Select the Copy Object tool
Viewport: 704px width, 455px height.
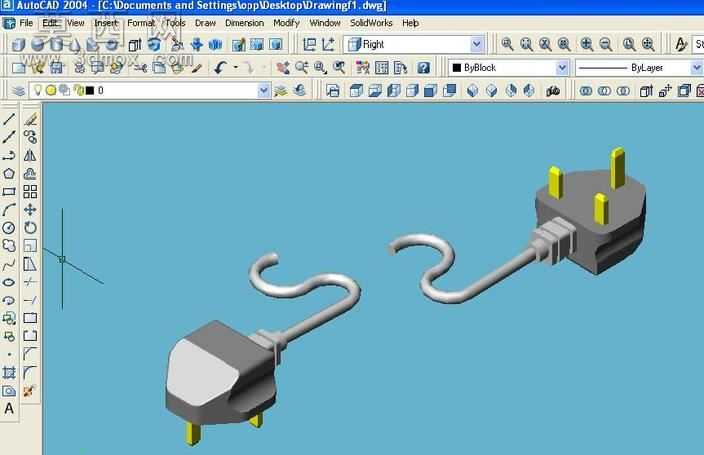(x=30, y=137)
